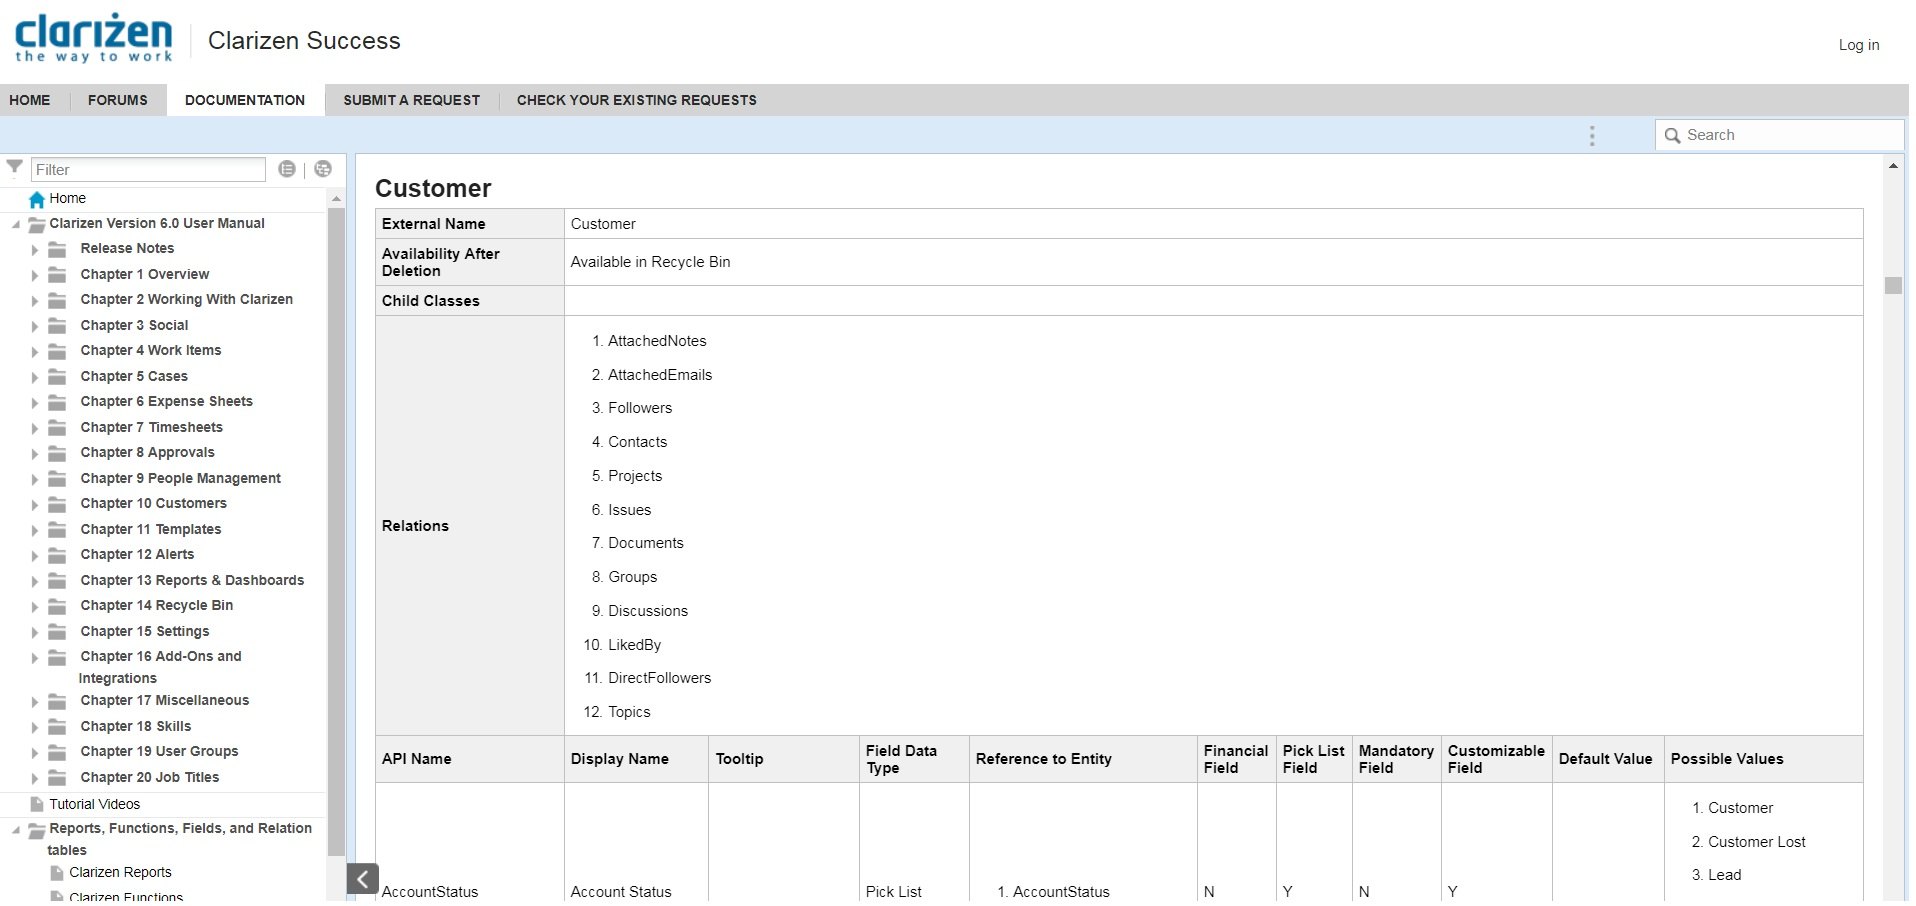1916x906 pixels.
Task: Click into the sidebar Filter text field
Action: [x=148, y=170]
